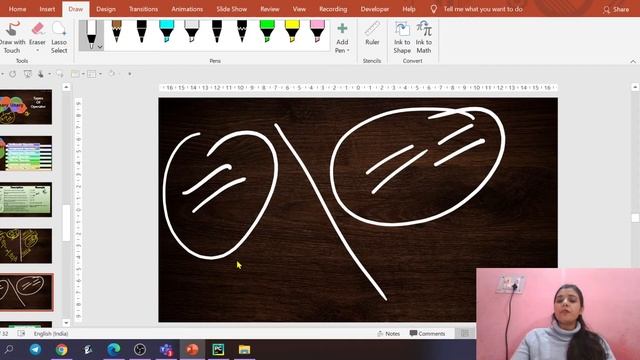Screen dimensions: 640x360
Task: Select the Eraser tool
Action: click(38, 33)
